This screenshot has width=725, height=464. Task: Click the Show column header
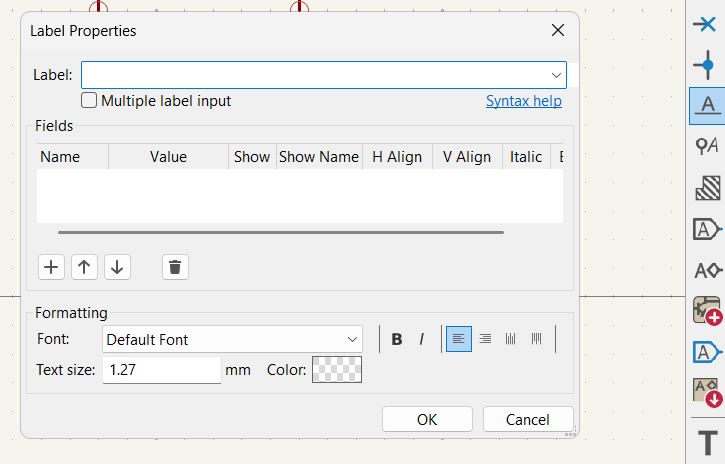click(x=252, y=157)
